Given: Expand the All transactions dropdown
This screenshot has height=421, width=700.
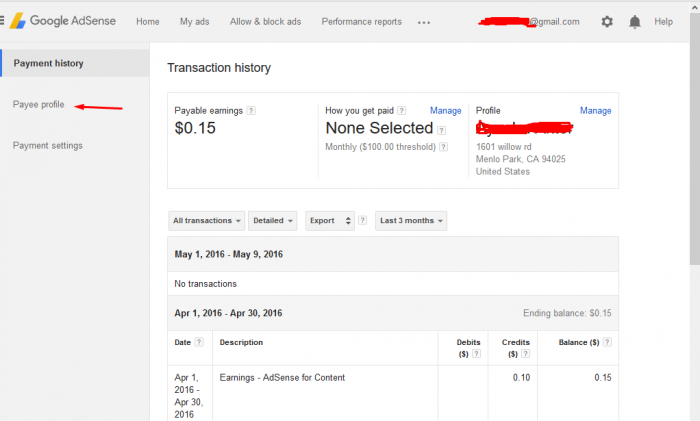Looking at the screenshot, I should pyautogui.click(x=207, y=220).
